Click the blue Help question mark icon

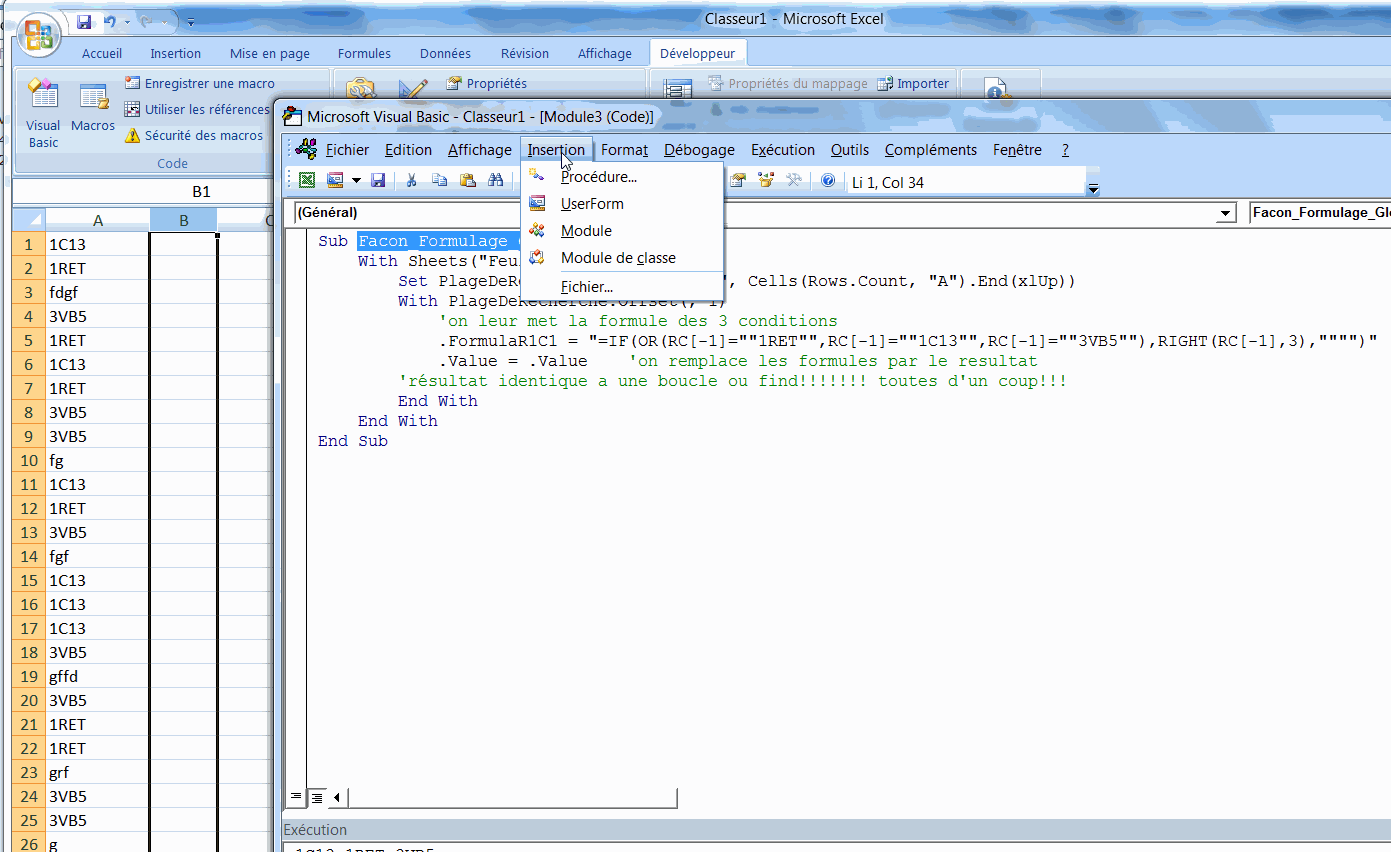pos(828,181)
